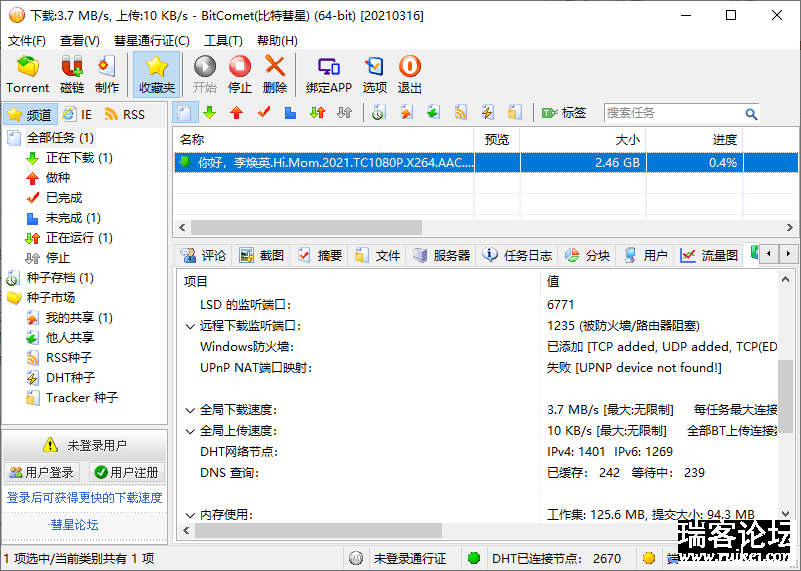The width and height of the screenshot is (801, 571).
Task: Click the search magnifier icon
Action: pos(750,113)
